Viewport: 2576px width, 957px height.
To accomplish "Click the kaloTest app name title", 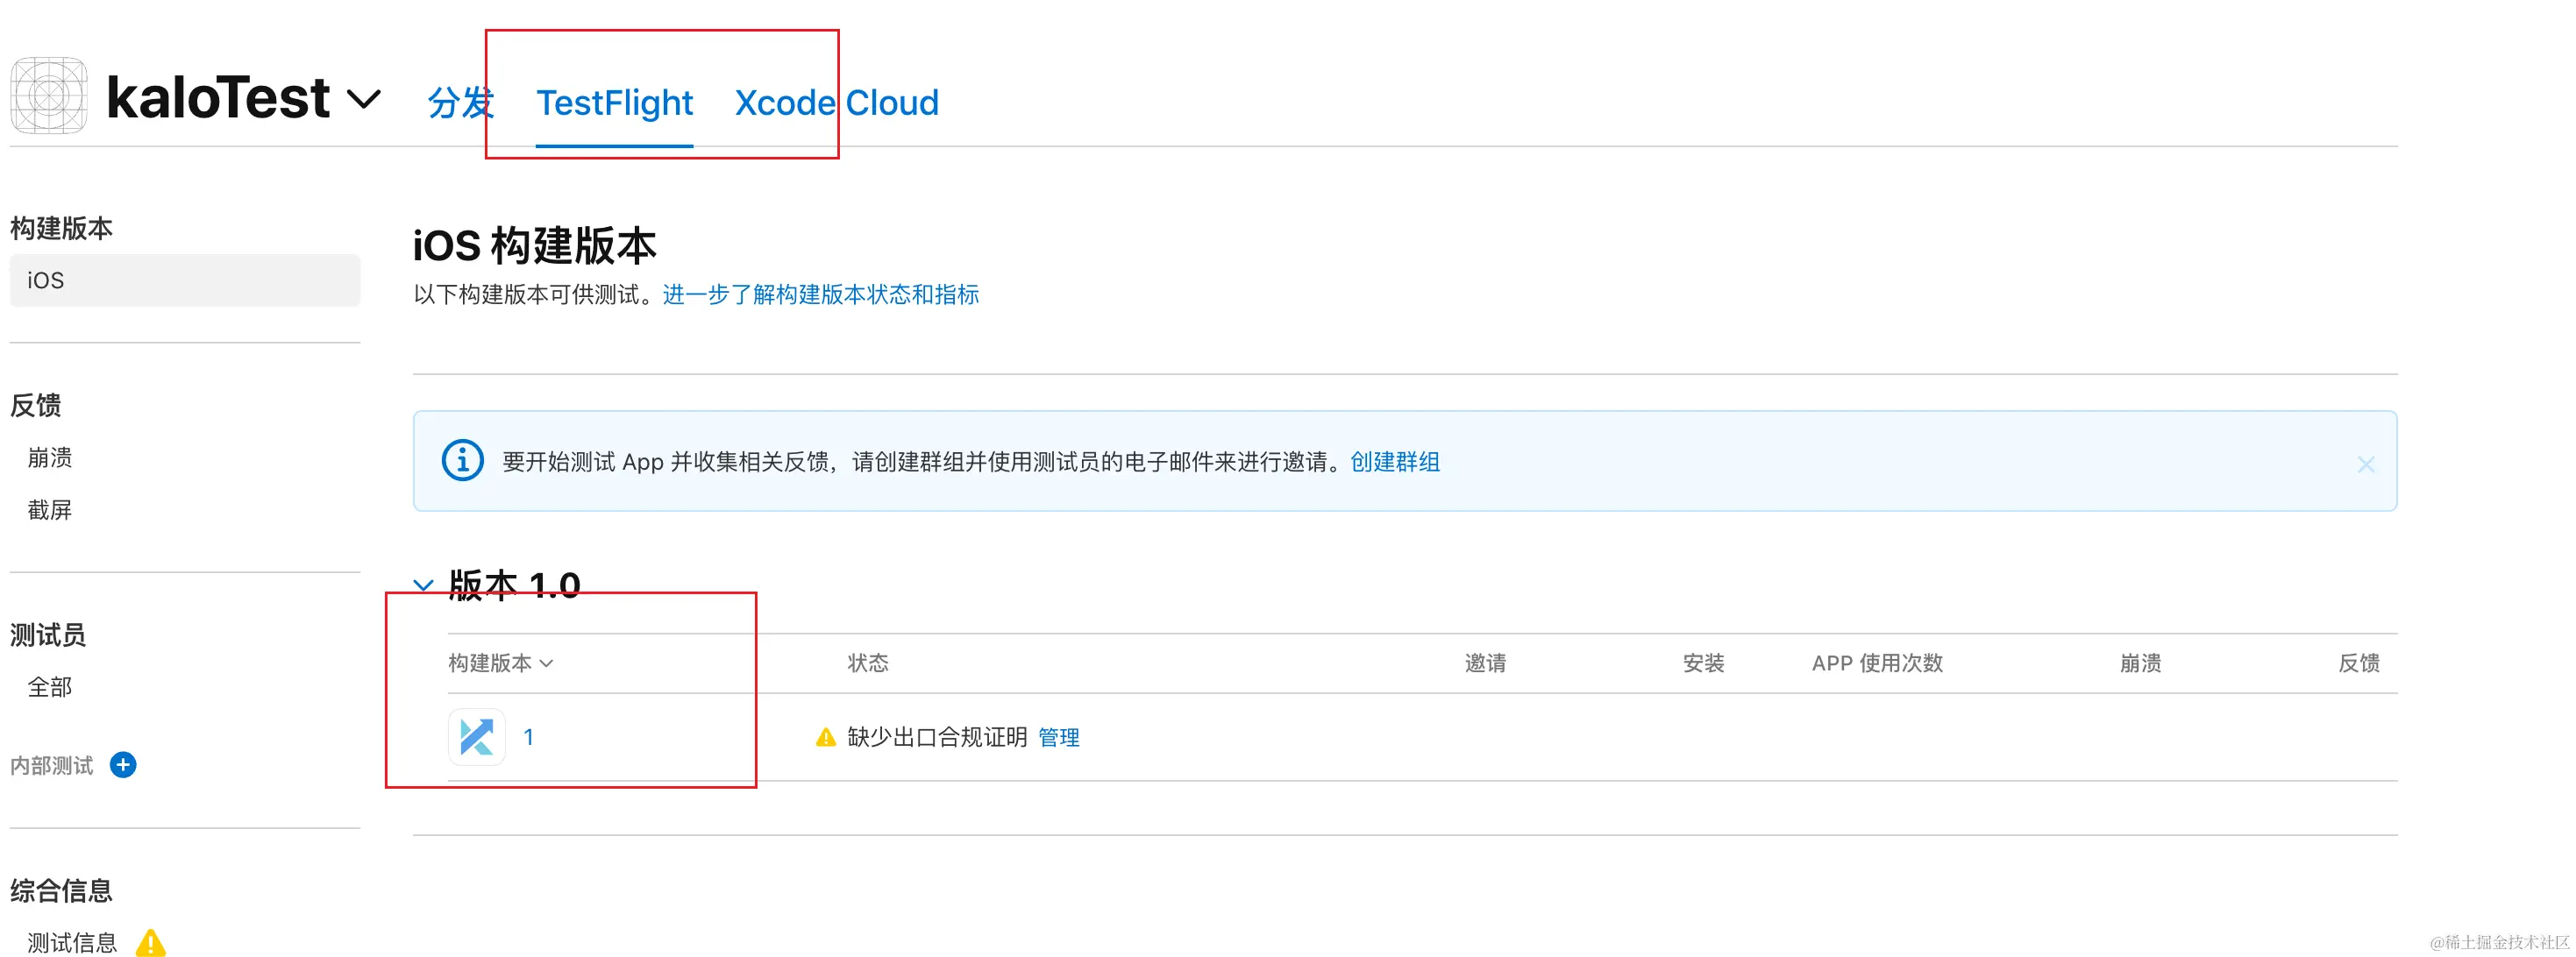I will pyautogui.click(x=218, y=97).
